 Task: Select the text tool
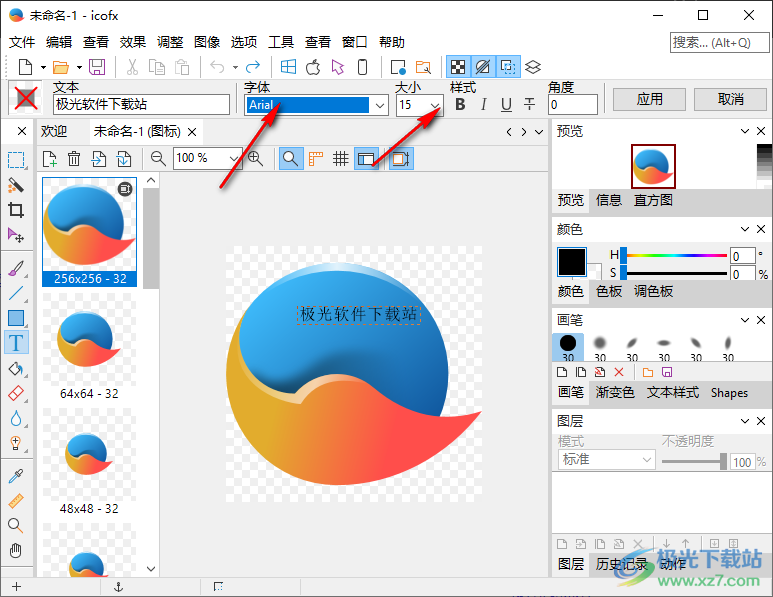[16, 343]
